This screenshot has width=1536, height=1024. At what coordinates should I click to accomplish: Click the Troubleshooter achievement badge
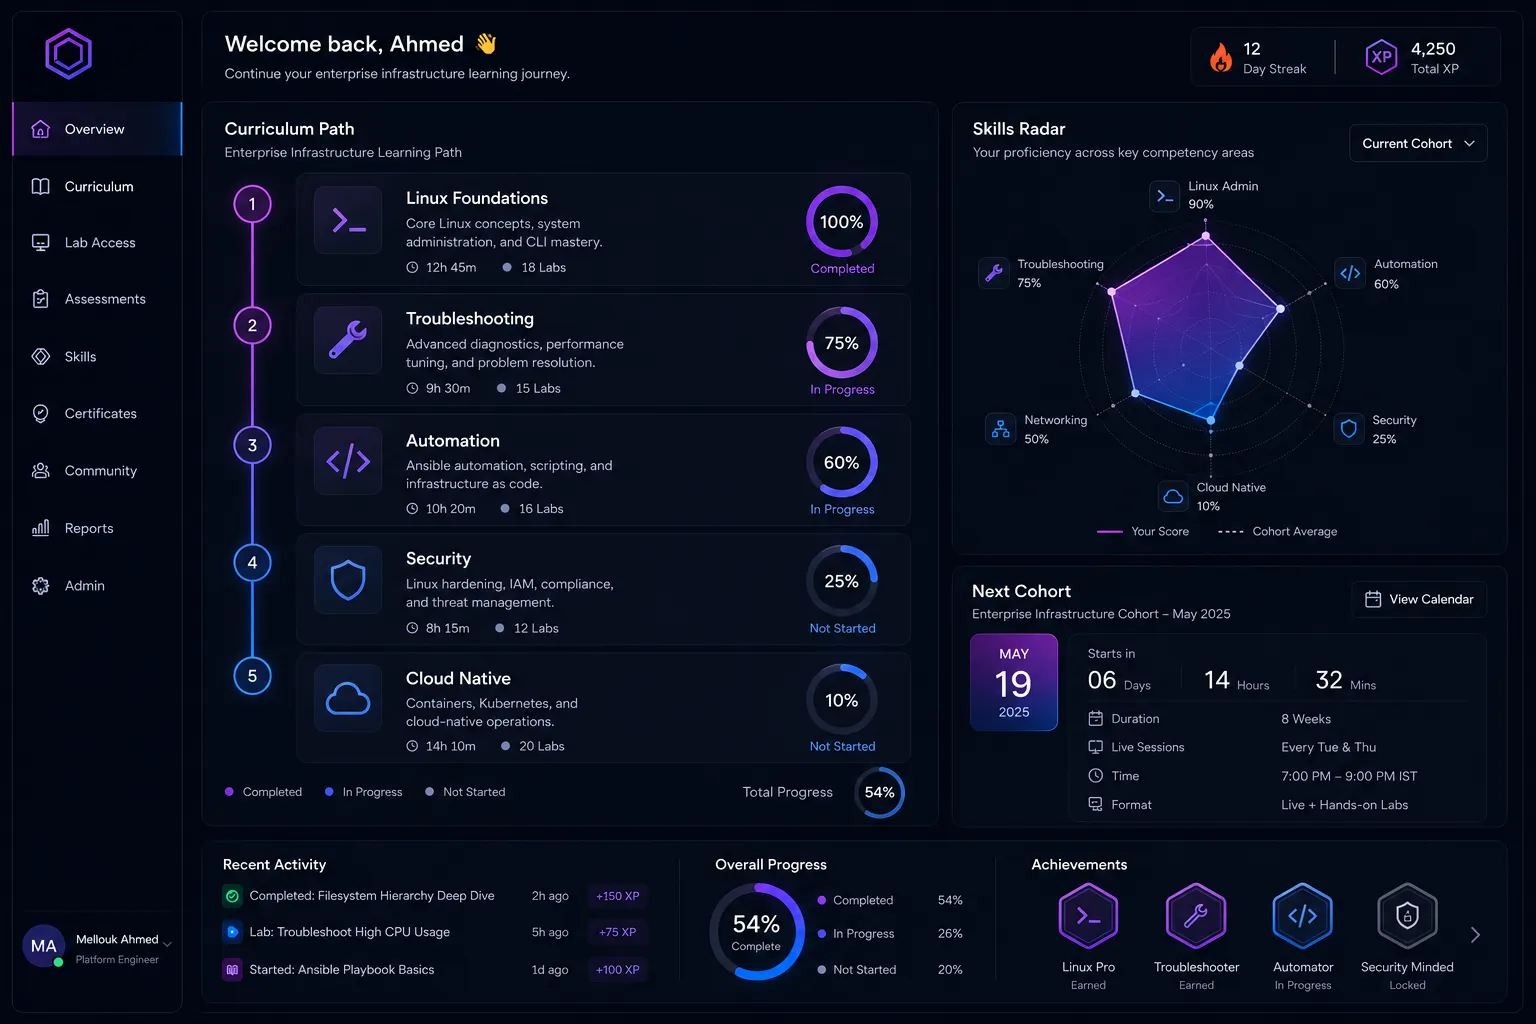(x=1196, y=916)
